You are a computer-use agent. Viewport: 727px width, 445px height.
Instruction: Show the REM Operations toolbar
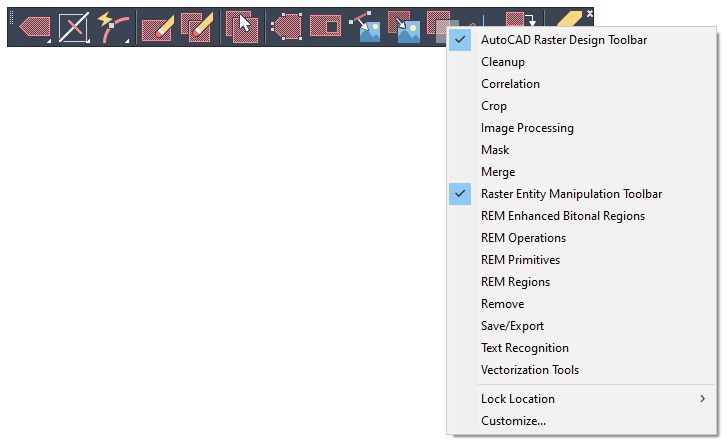[581, 238]
